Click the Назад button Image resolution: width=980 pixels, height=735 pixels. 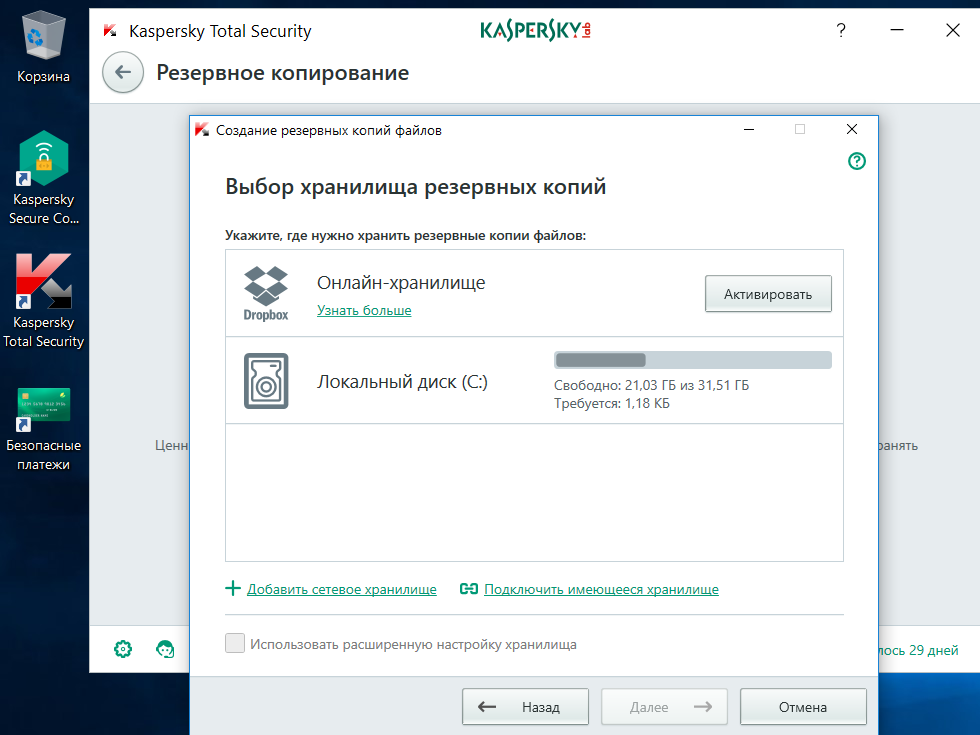525,707
